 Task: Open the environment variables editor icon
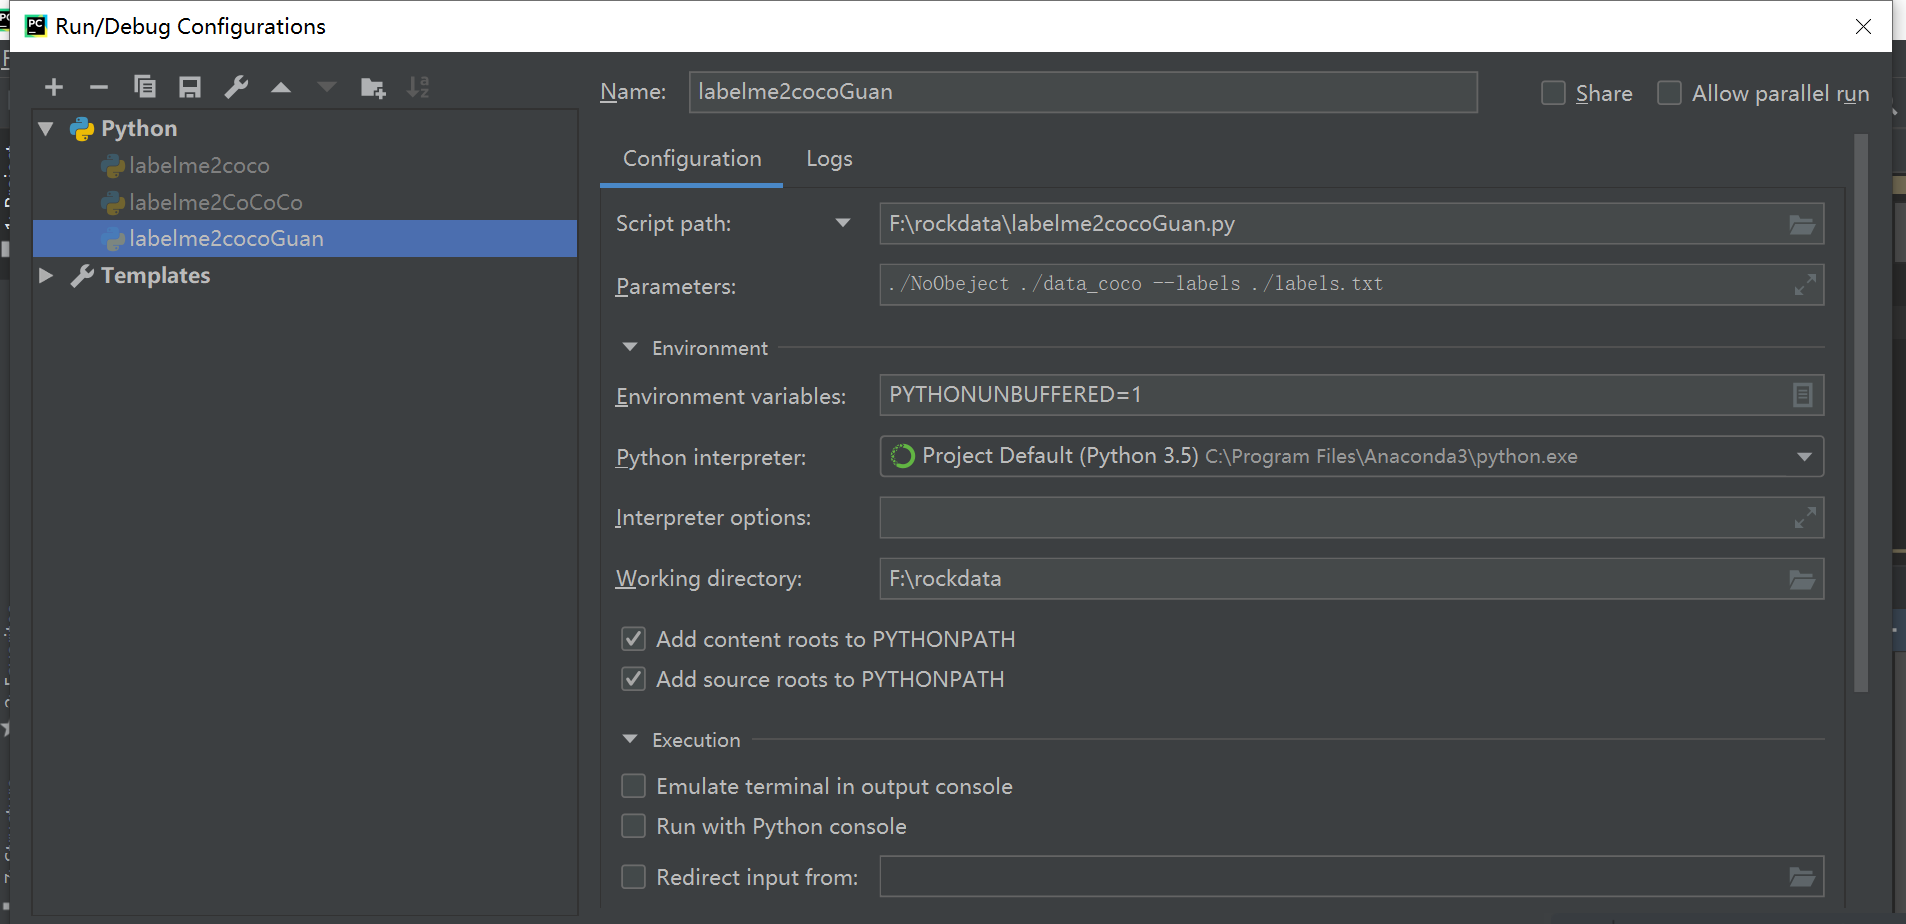tap(1802, 396)
